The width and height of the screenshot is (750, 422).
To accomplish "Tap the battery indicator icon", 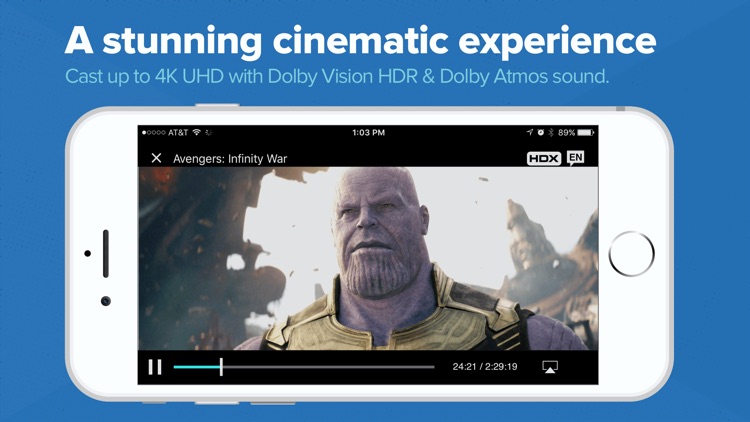I will tap(585, 132).
